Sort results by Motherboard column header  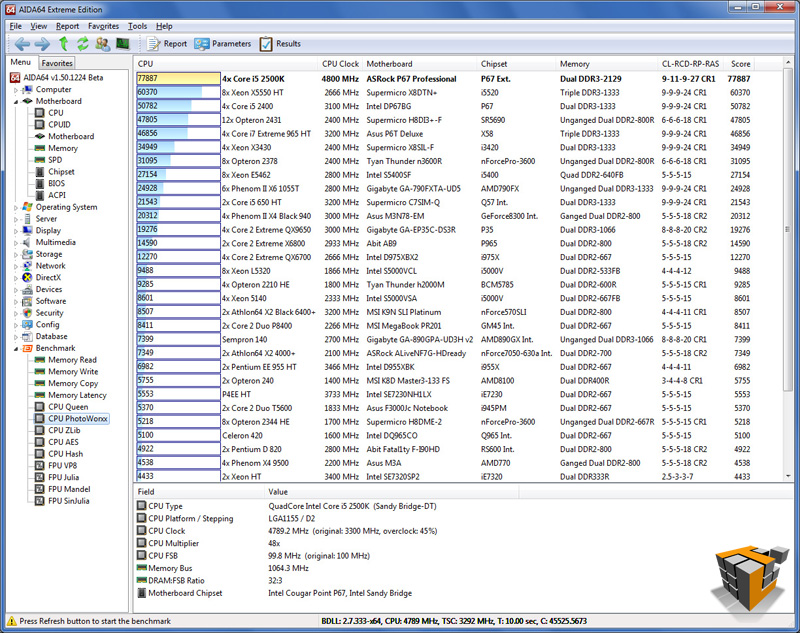419,64
